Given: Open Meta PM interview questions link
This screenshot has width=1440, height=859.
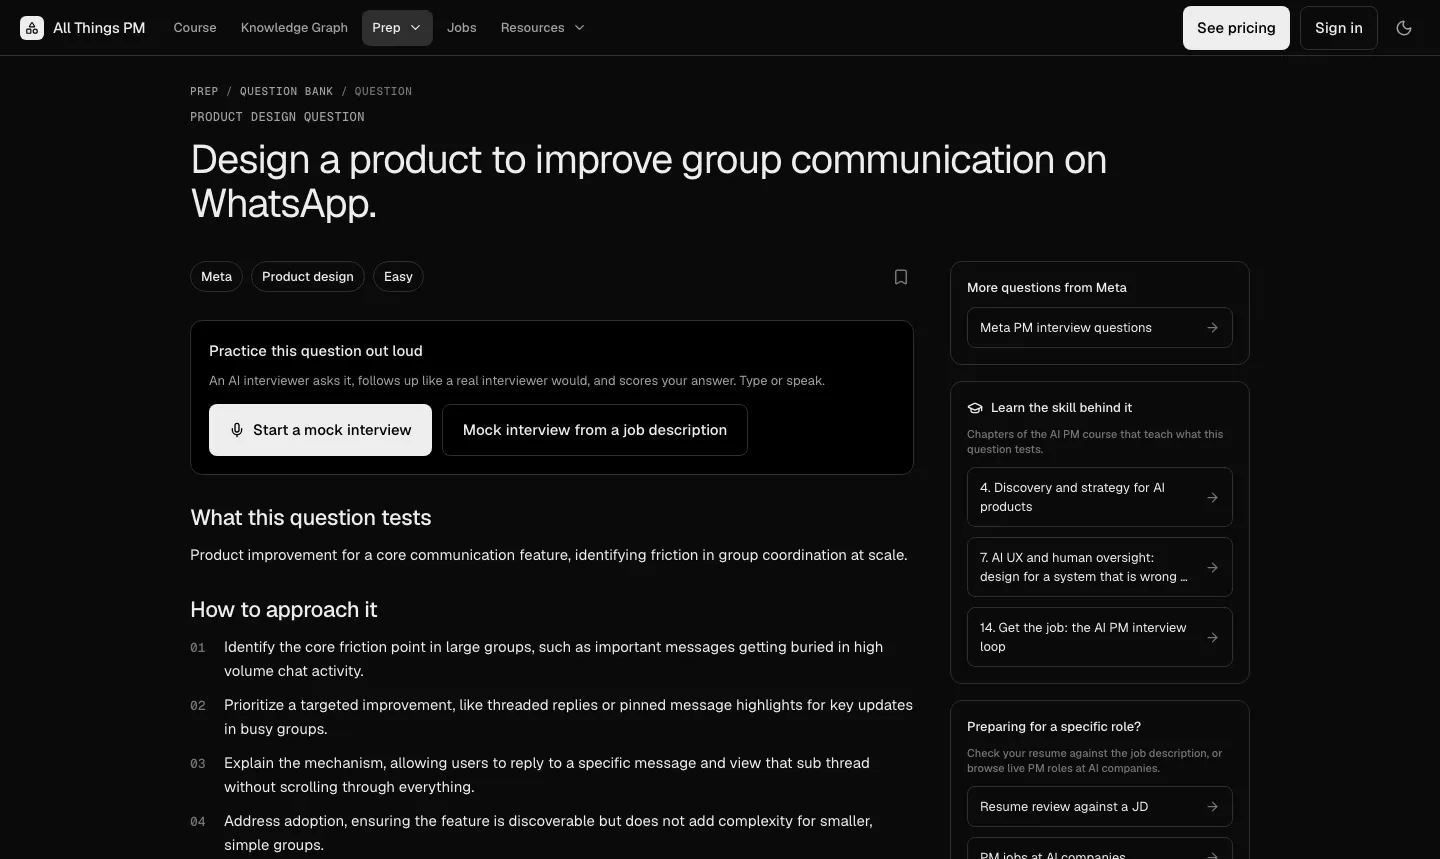Looking at the screenshot, I should [x=1100, y=328].
